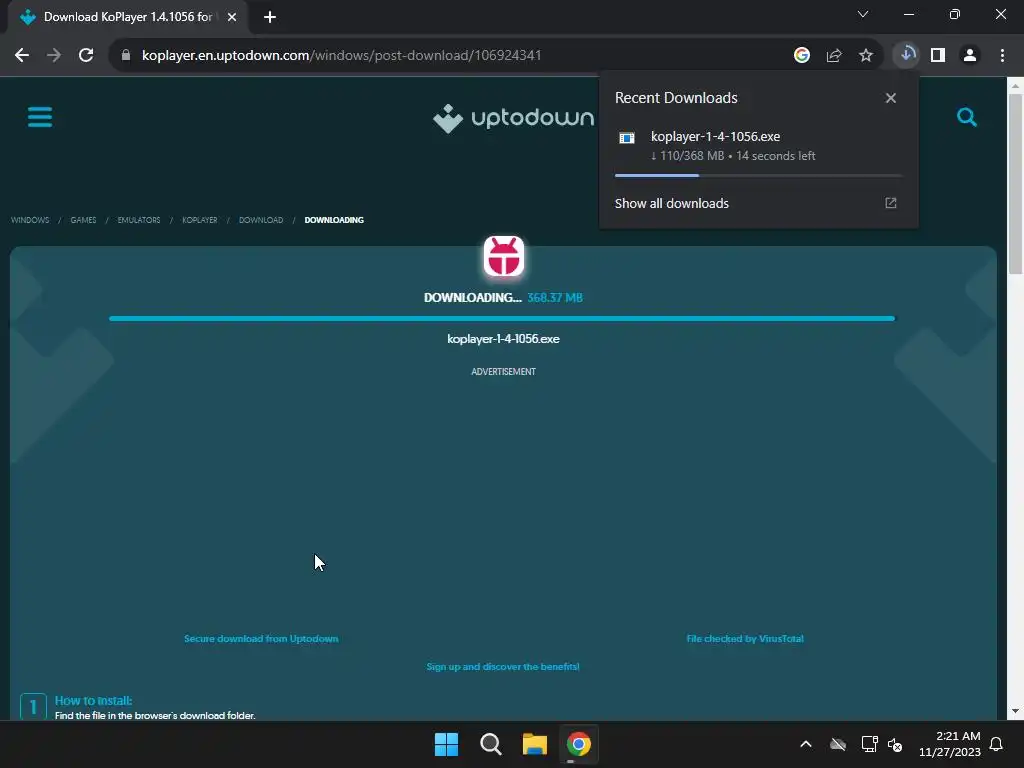Screen dimensions: 1024x768
Task: Click the GAMES breadcrumb
Action: click(x=83, y=220)
